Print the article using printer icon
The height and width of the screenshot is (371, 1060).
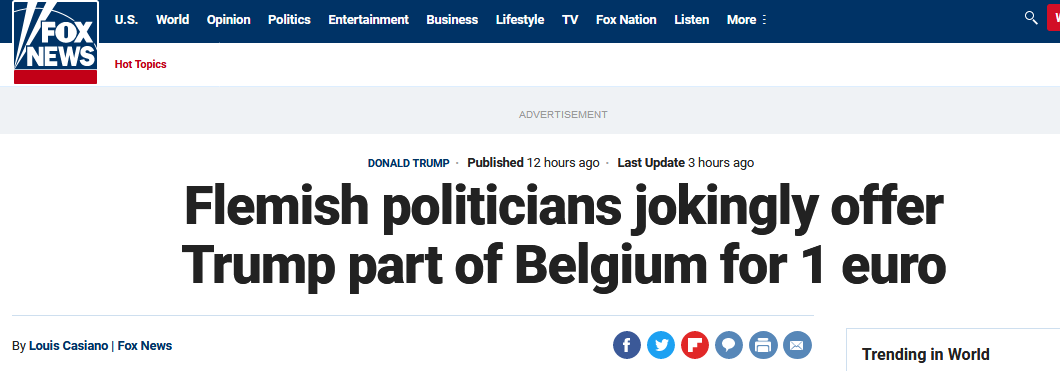(x=763, y=346)
